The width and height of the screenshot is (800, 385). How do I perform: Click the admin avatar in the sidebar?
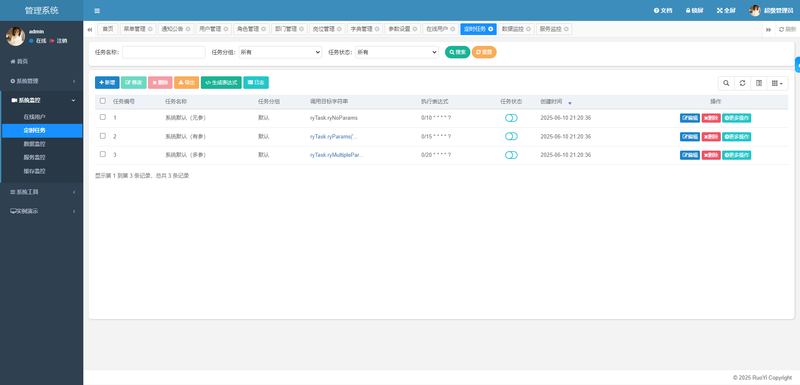15,36
